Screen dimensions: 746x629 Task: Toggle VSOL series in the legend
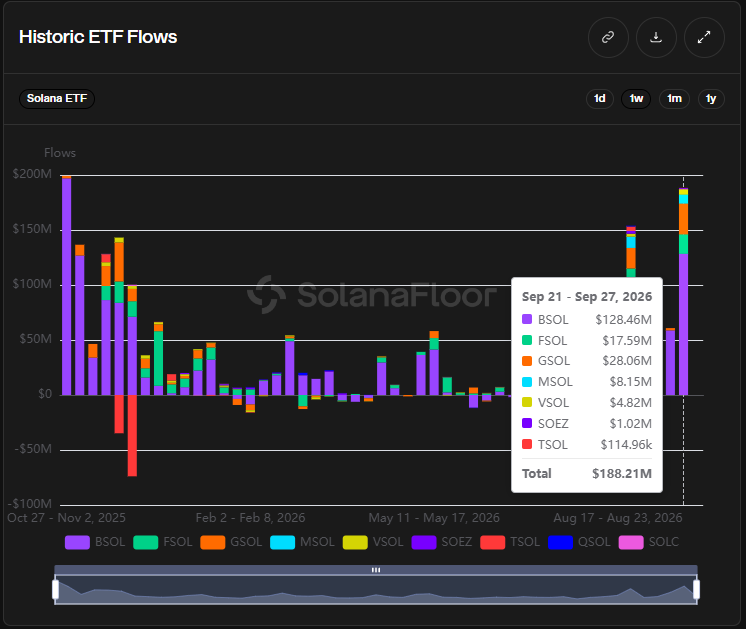373,542
